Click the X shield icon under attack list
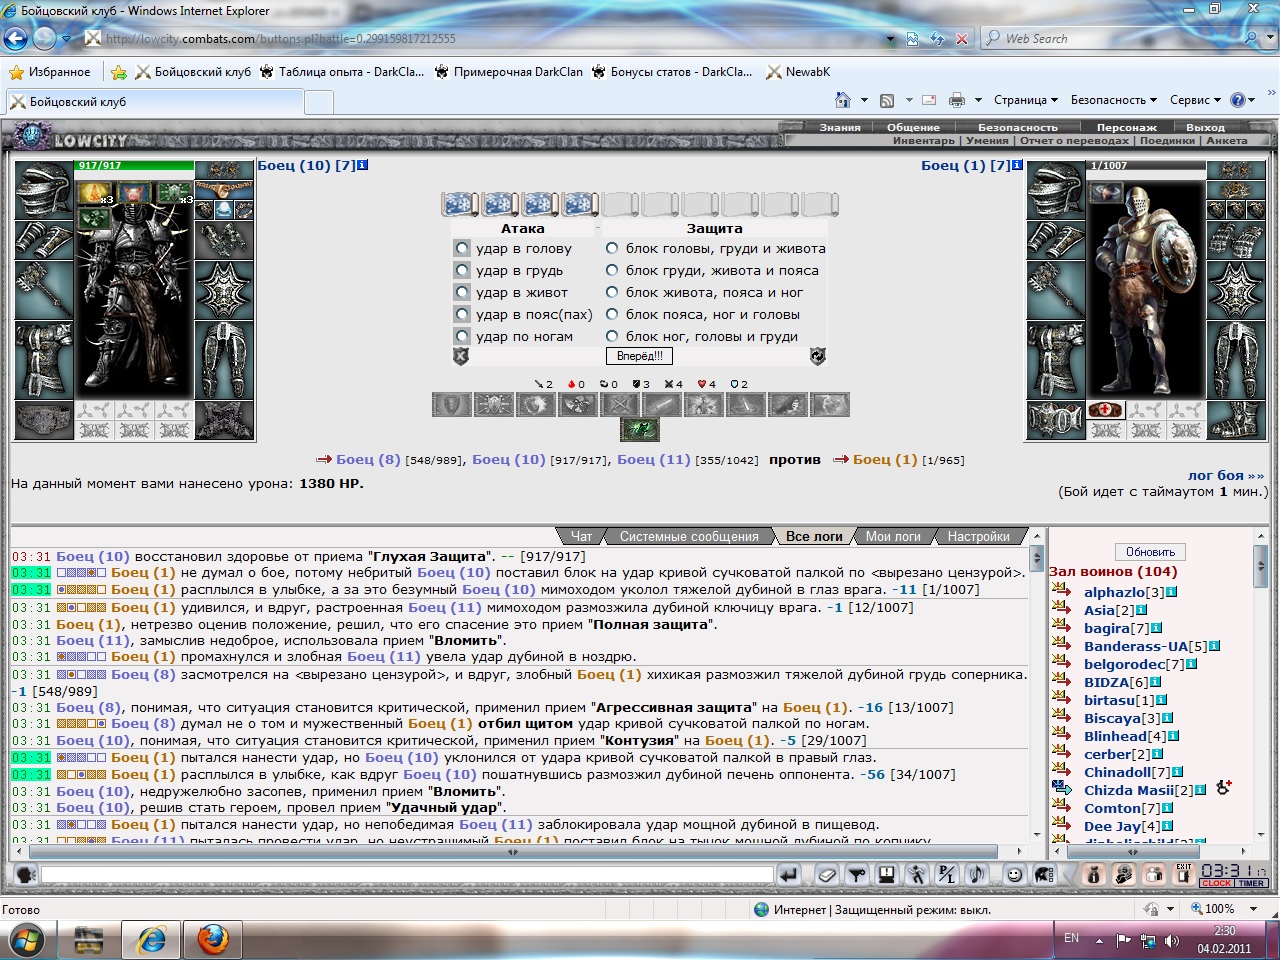 tap(461, 356)
